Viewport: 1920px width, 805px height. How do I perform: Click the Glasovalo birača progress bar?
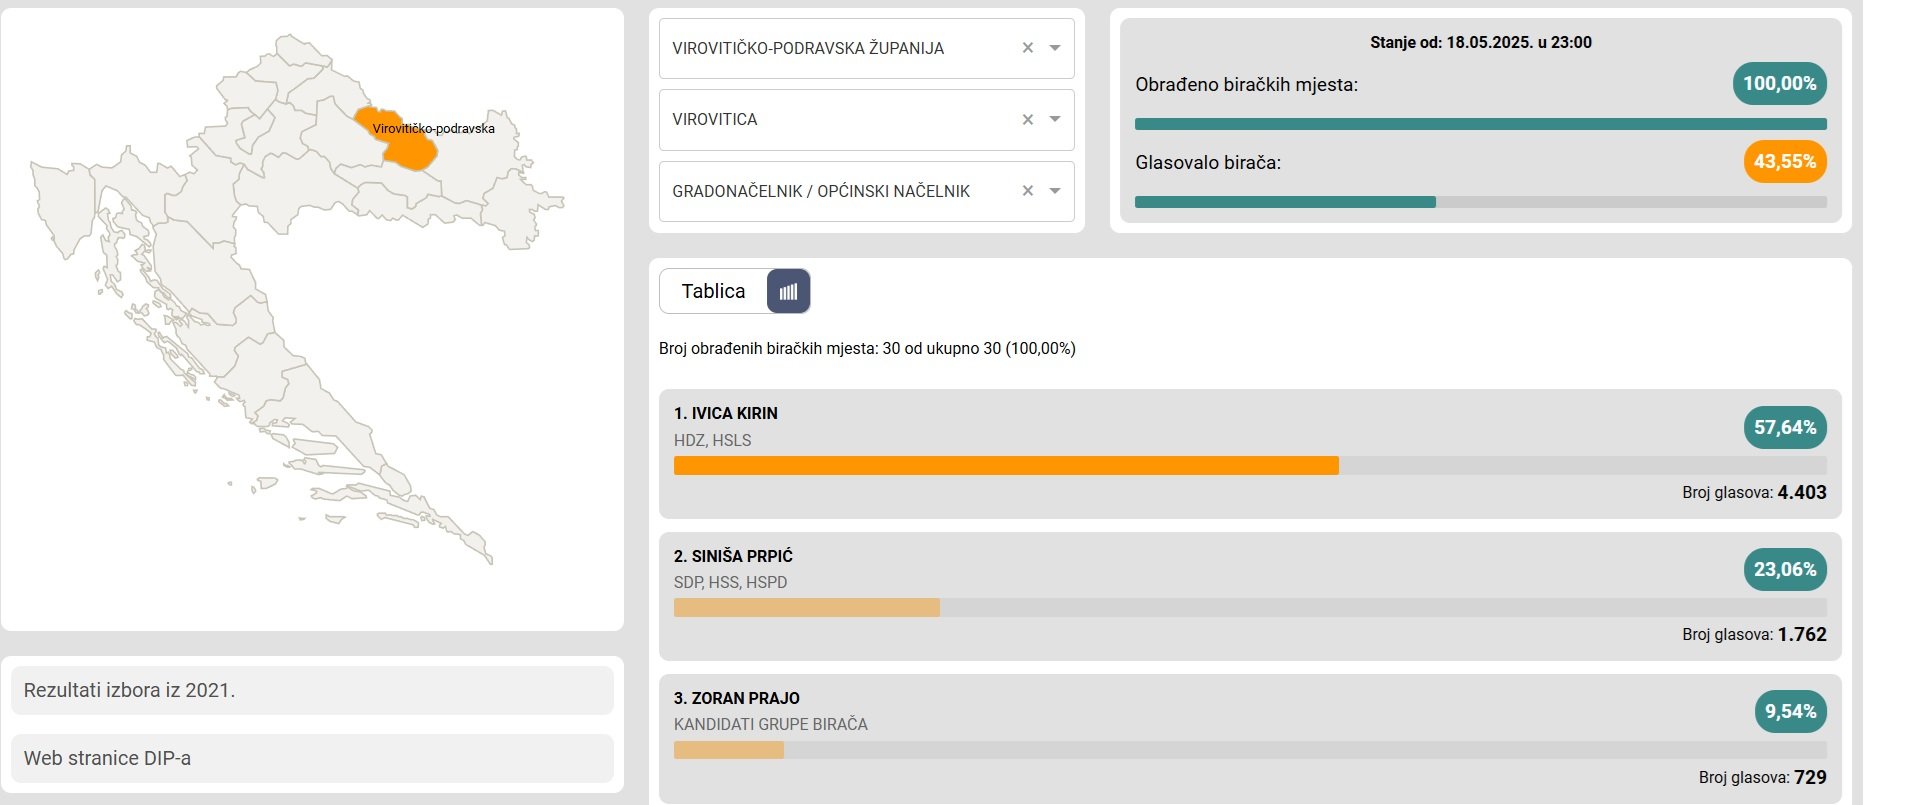pyautogui.click(x=1481, y=202)
